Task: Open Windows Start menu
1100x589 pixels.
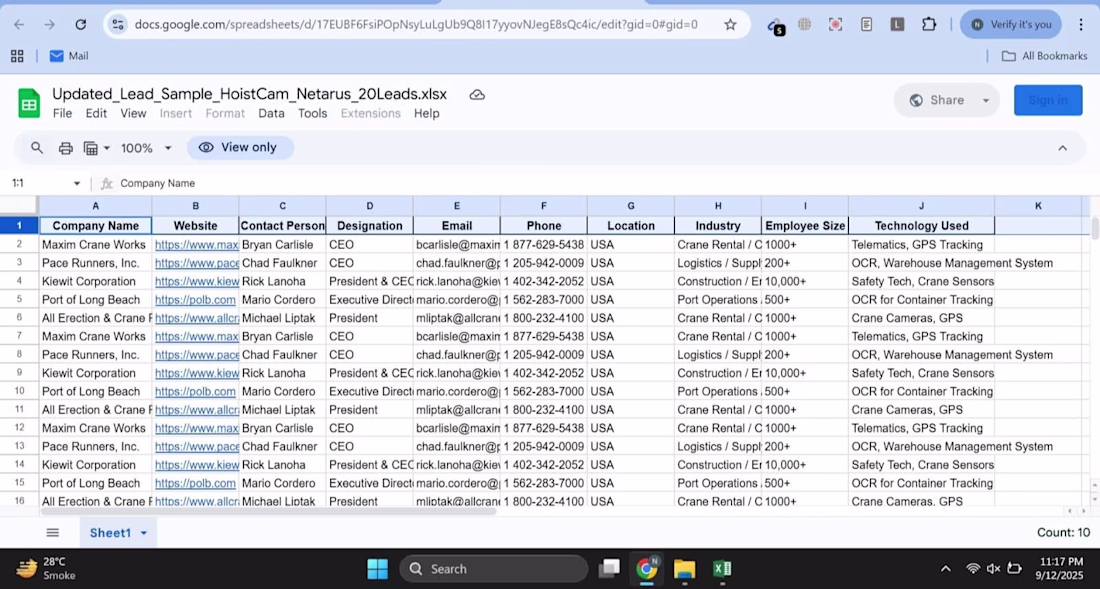Action: tap(377, 569)
